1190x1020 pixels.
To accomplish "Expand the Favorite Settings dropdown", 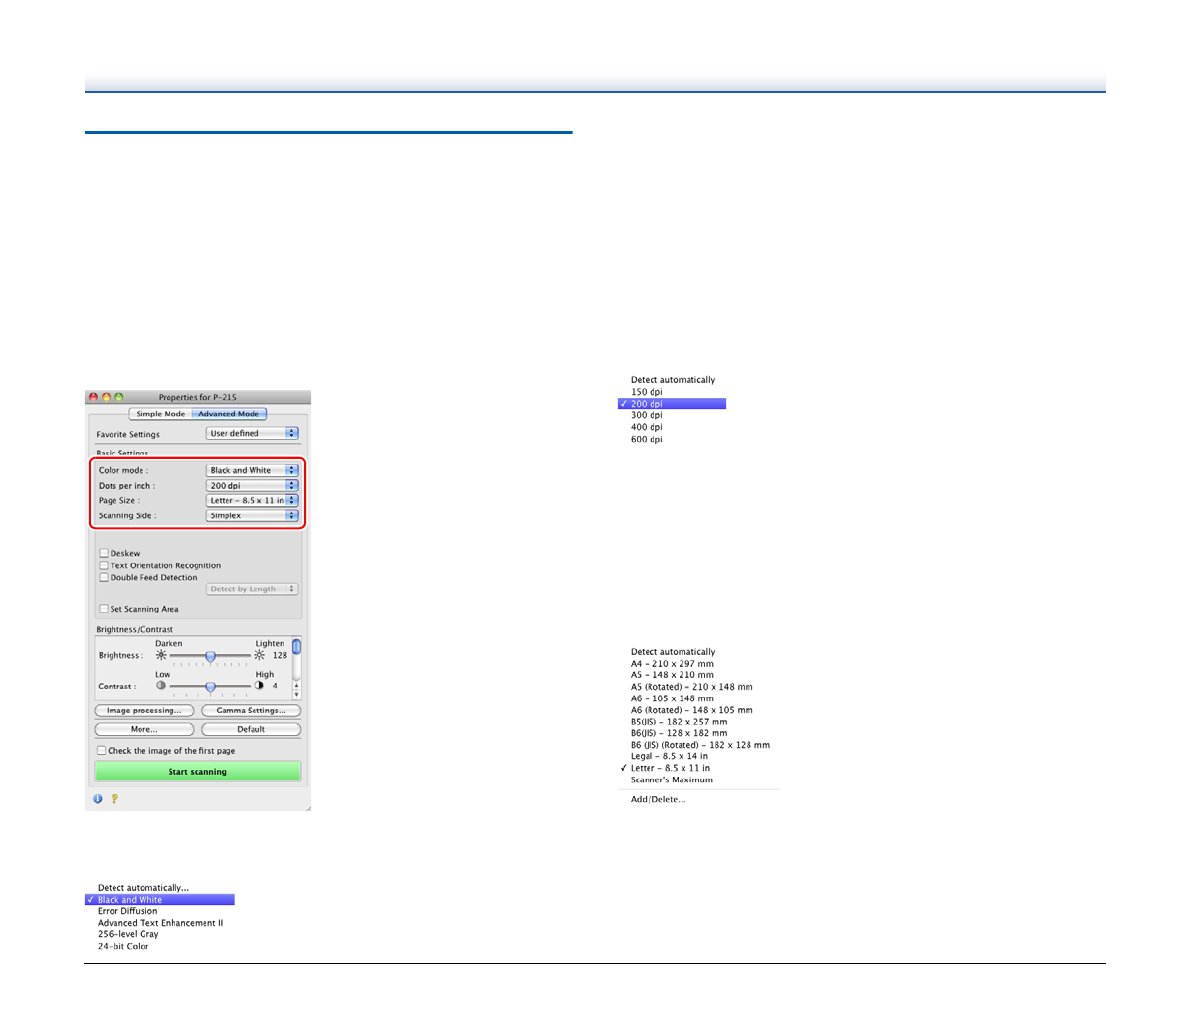I will point(252,434).
